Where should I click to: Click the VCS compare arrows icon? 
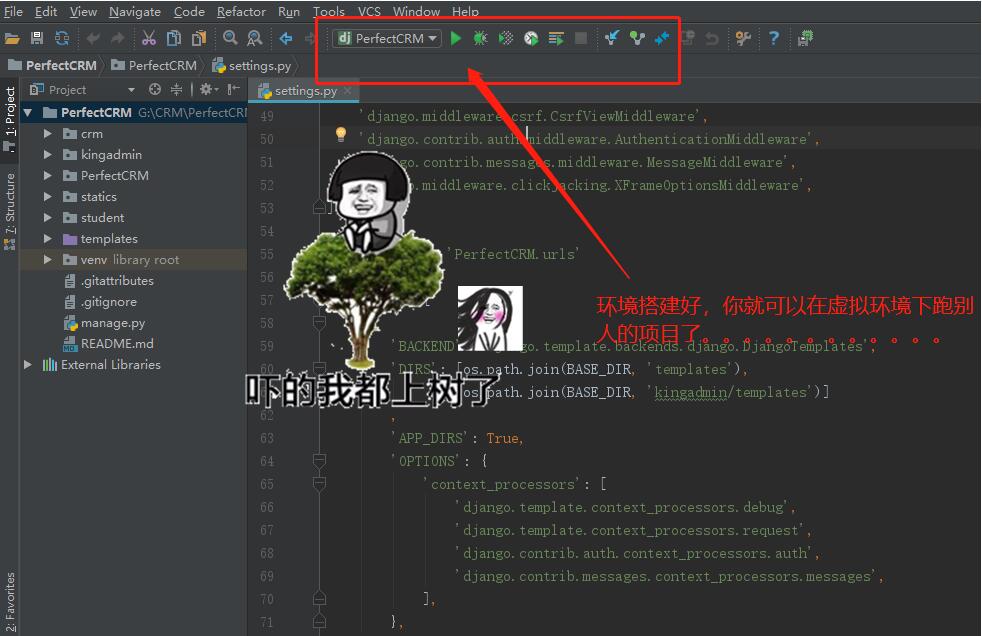662,38
